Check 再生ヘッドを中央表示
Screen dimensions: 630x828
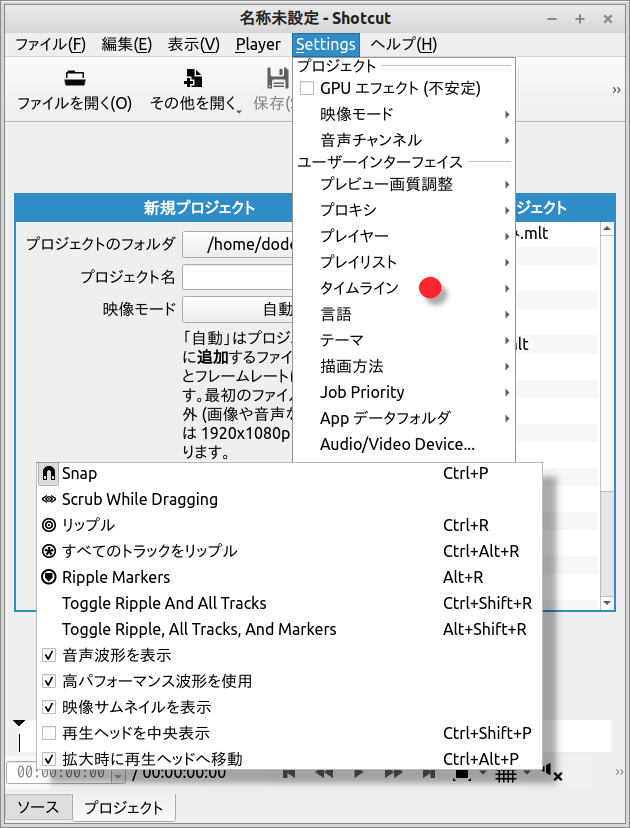(49, 733)
